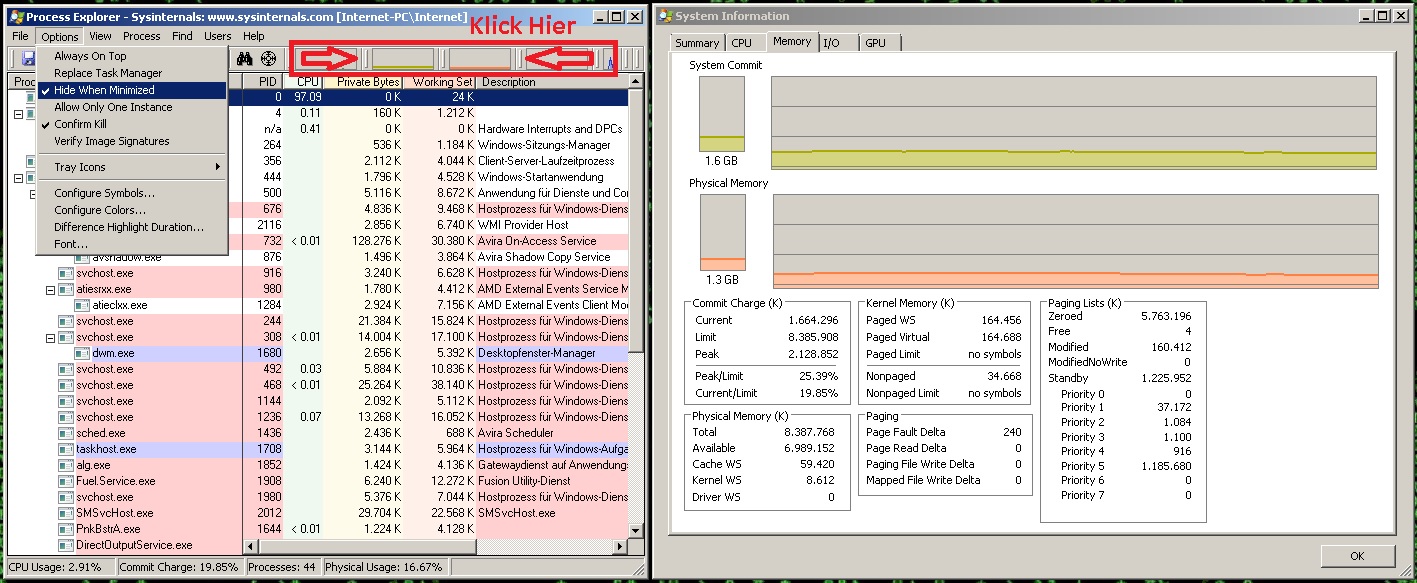Image resolution: width=1417 pixels, height=583 pixels.
Task: Sort by the Description column header
Action: pyautogui.click(x=552, y=82)
